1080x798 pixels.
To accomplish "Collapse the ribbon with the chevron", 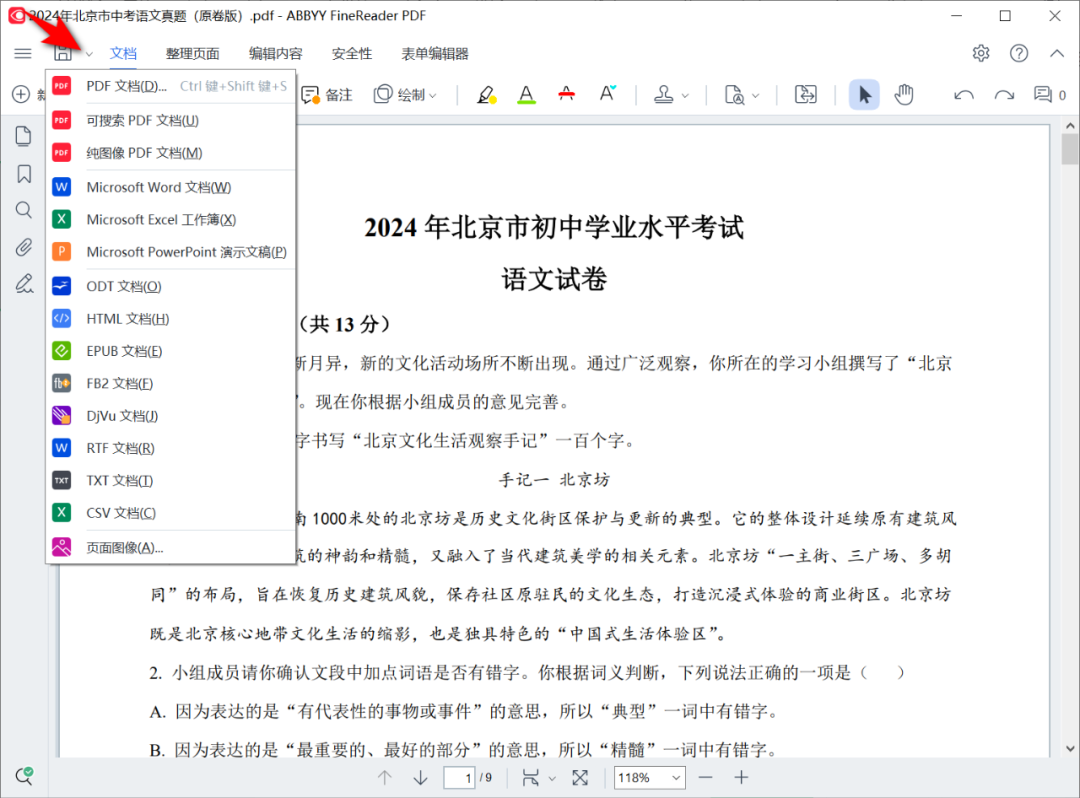I will 1057,53.
